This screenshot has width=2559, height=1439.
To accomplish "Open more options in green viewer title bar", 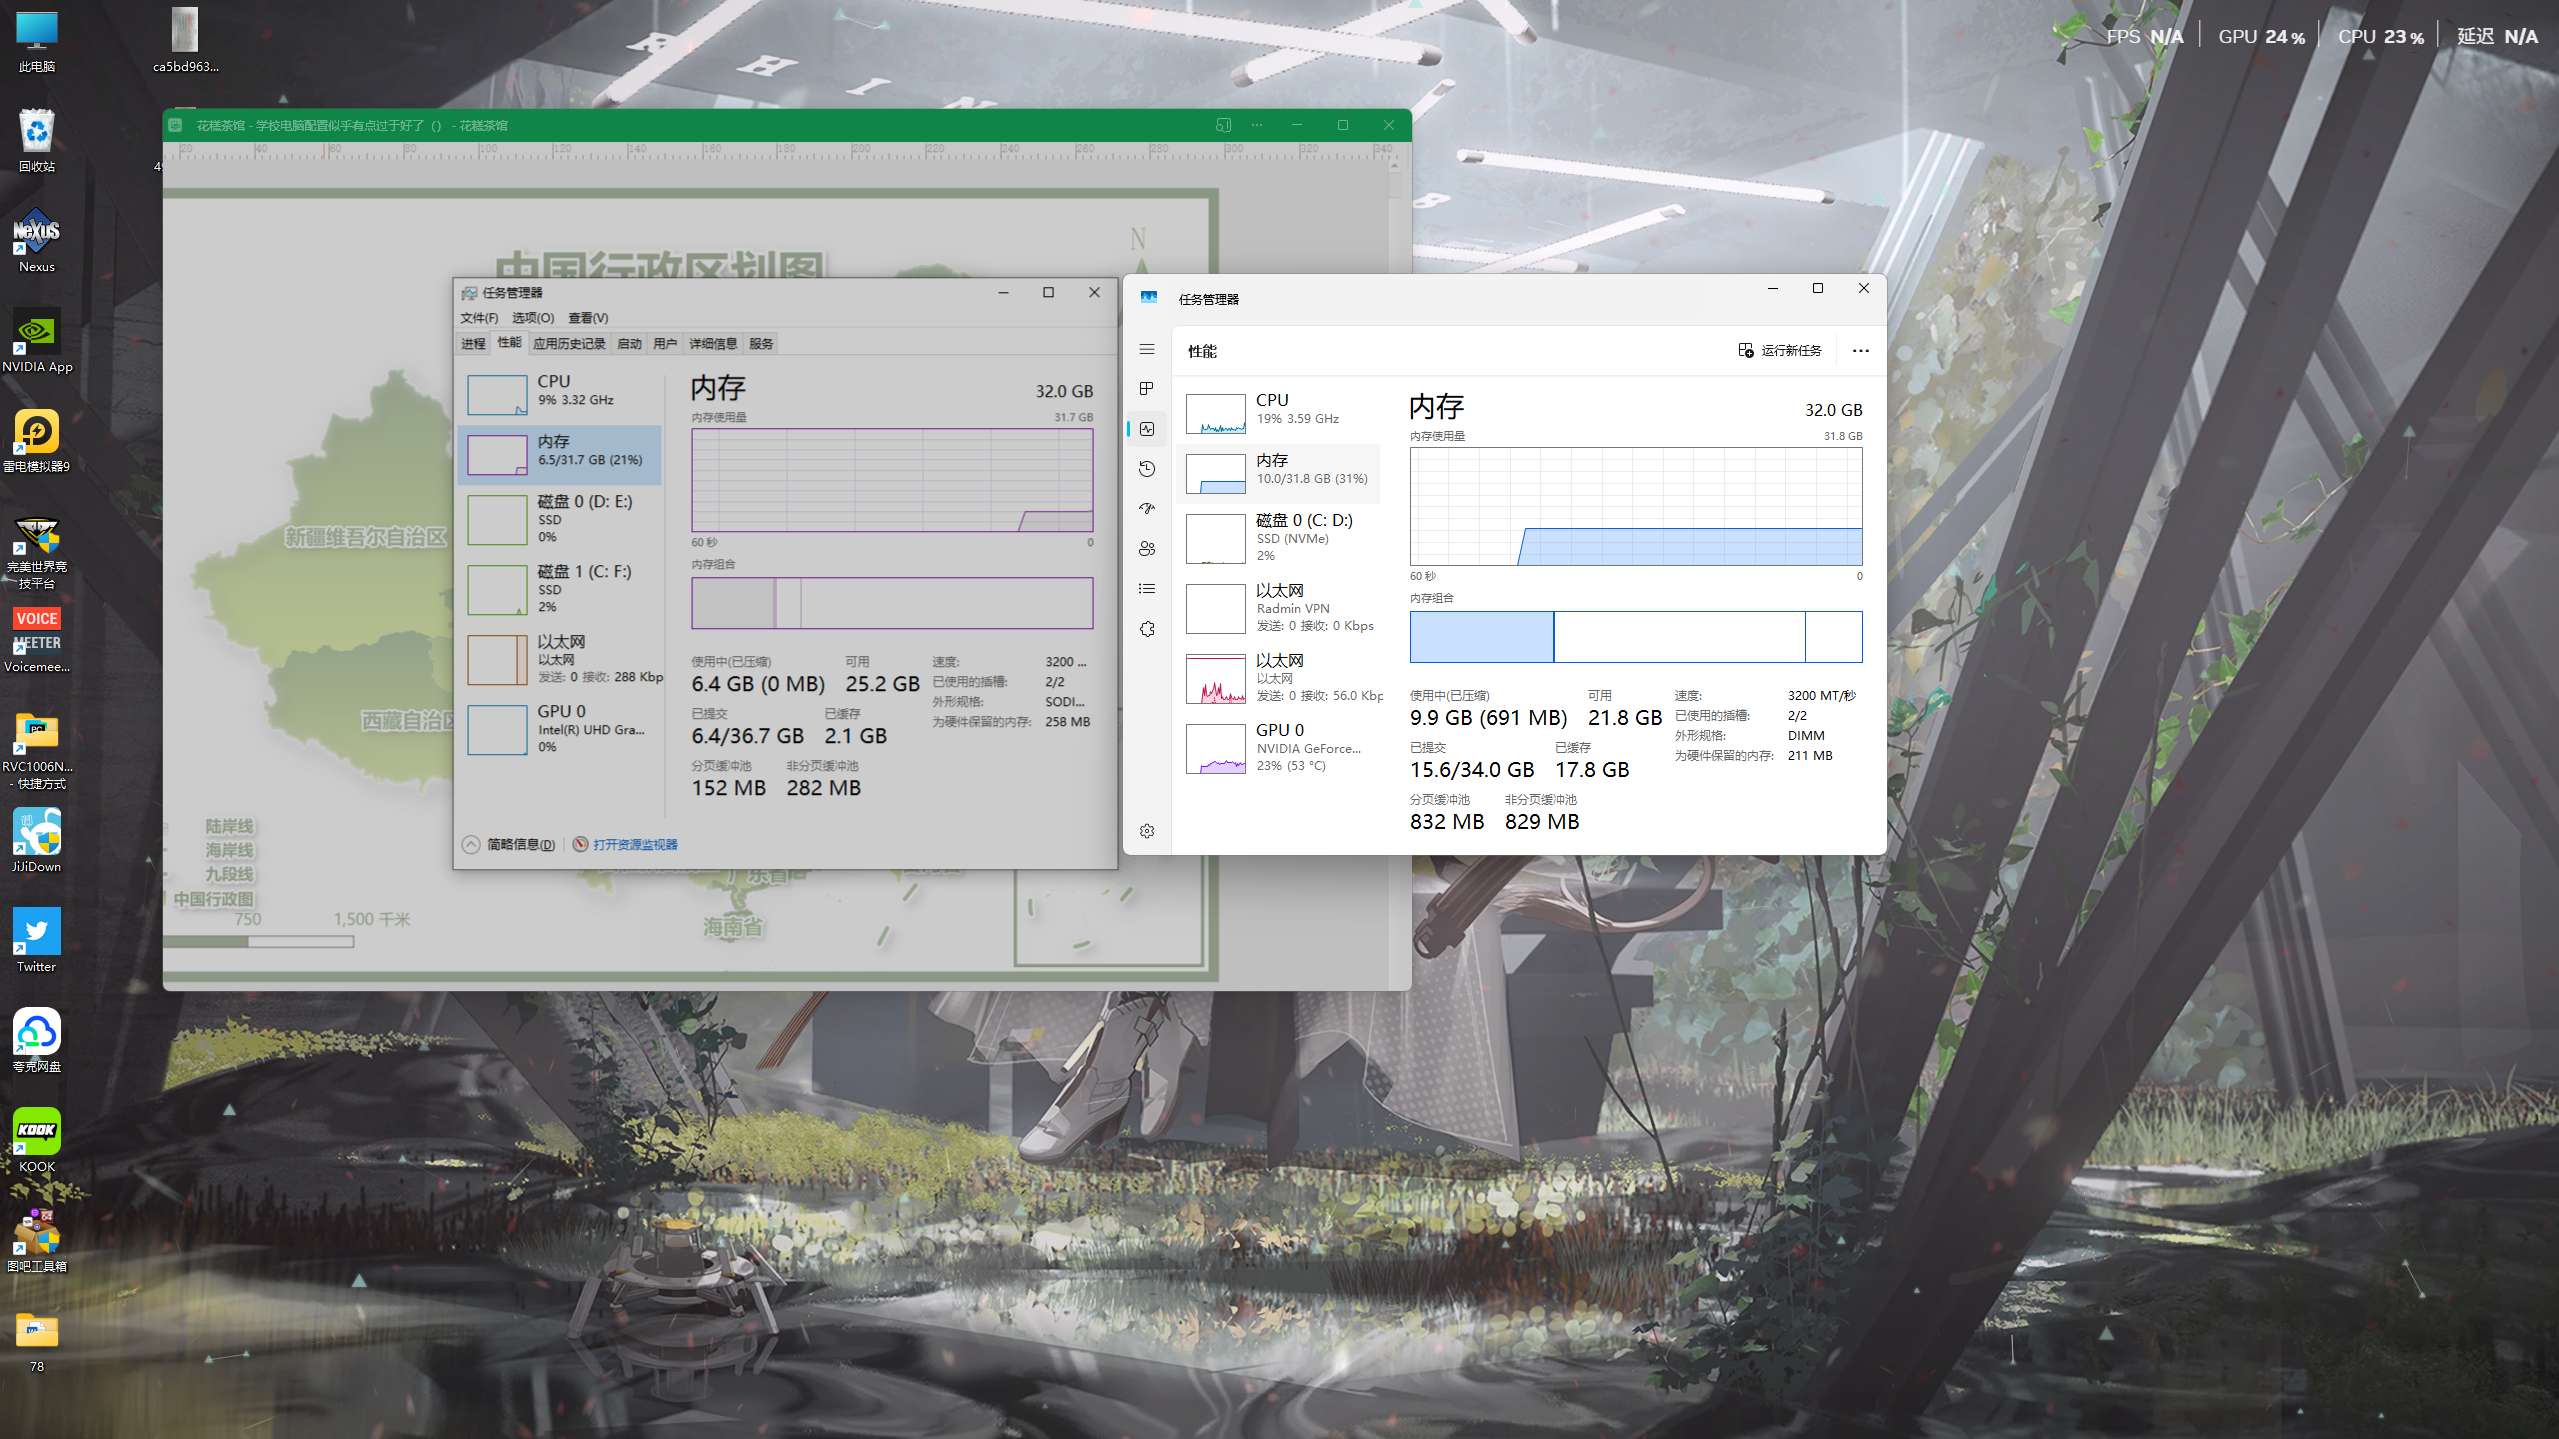I will 1257,125.
